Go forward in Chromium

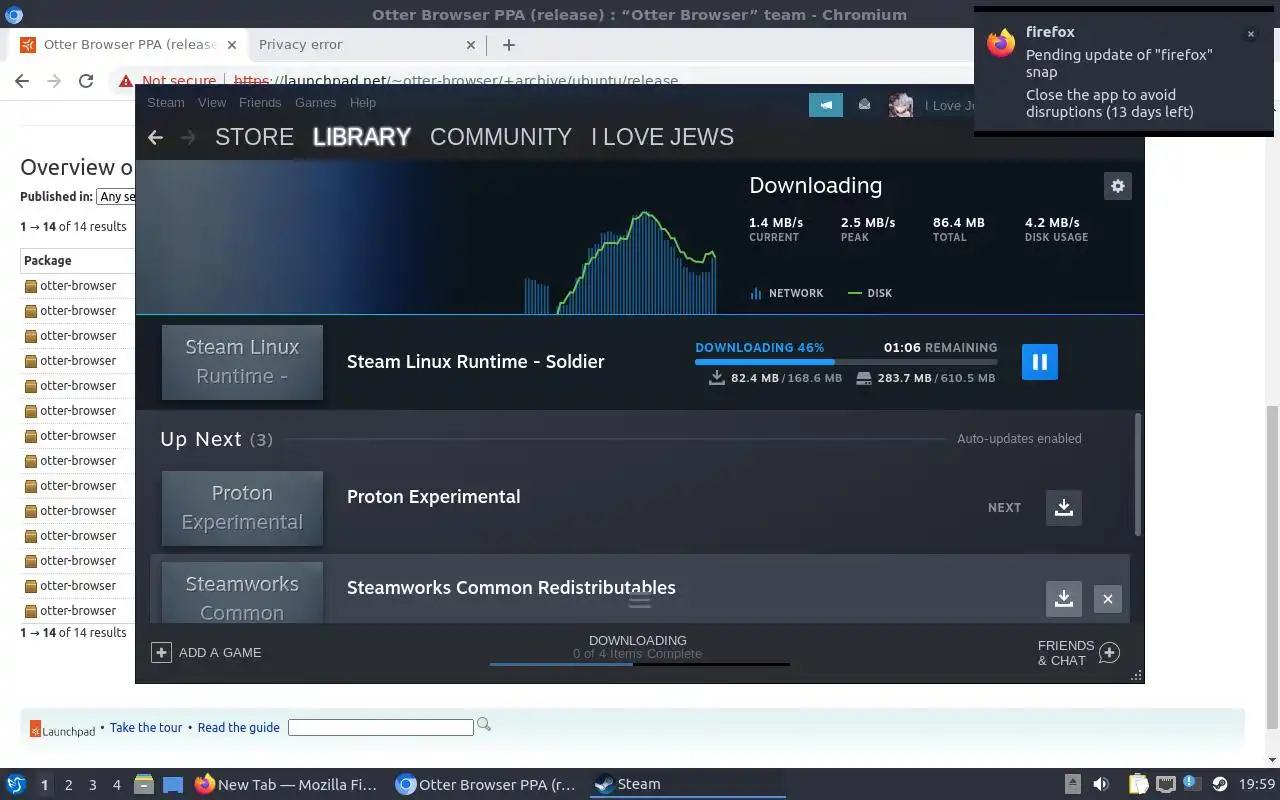pyautogui.click(x=54, y=81)
